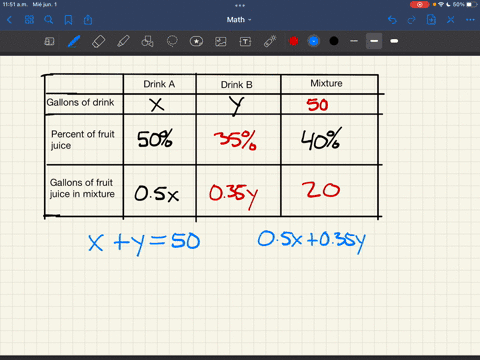Select the thinnest stroke width
This screenshot has height=360, width=480.
click(354, 41)
